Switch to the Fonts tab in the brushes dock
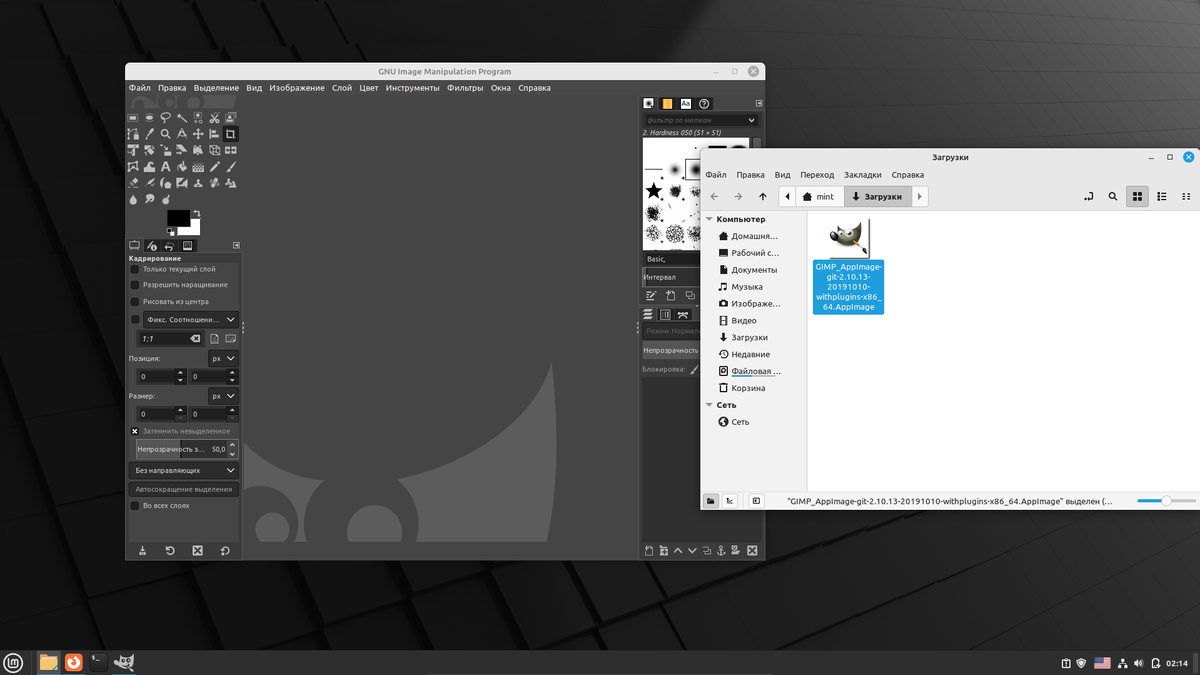 686,103
